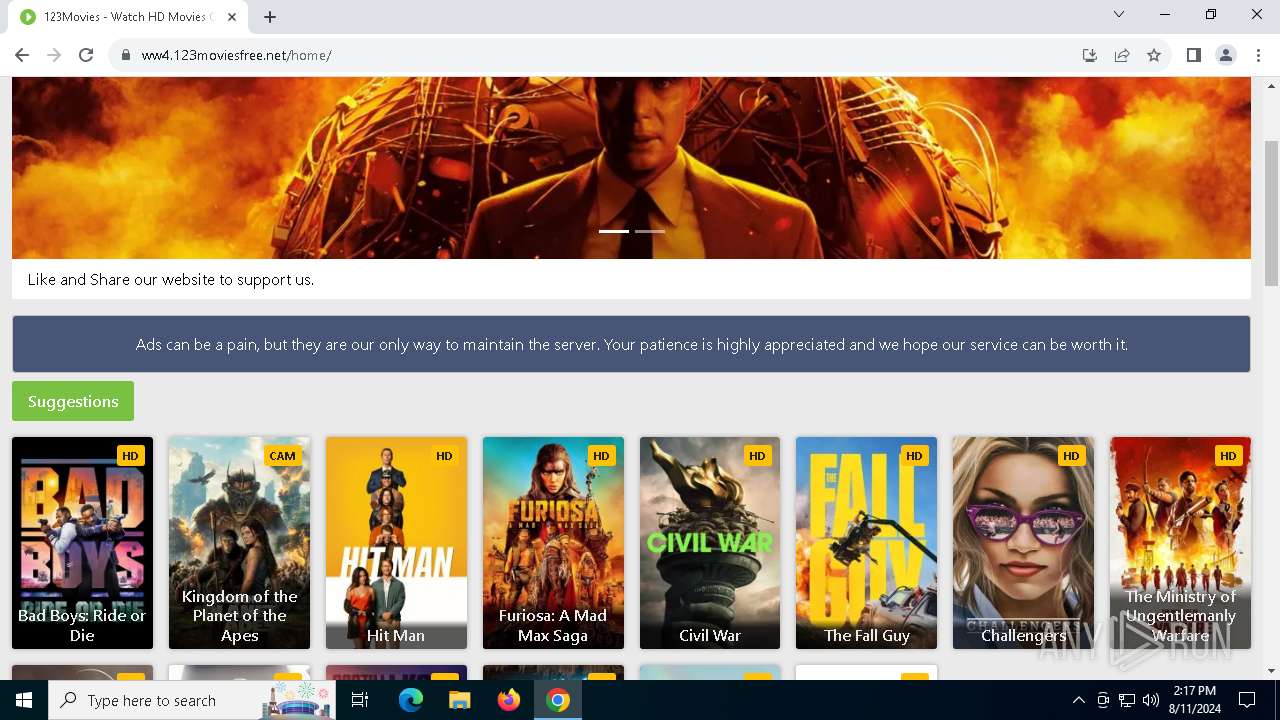Launch Firefox from taskbar

[x=509, y=700]
